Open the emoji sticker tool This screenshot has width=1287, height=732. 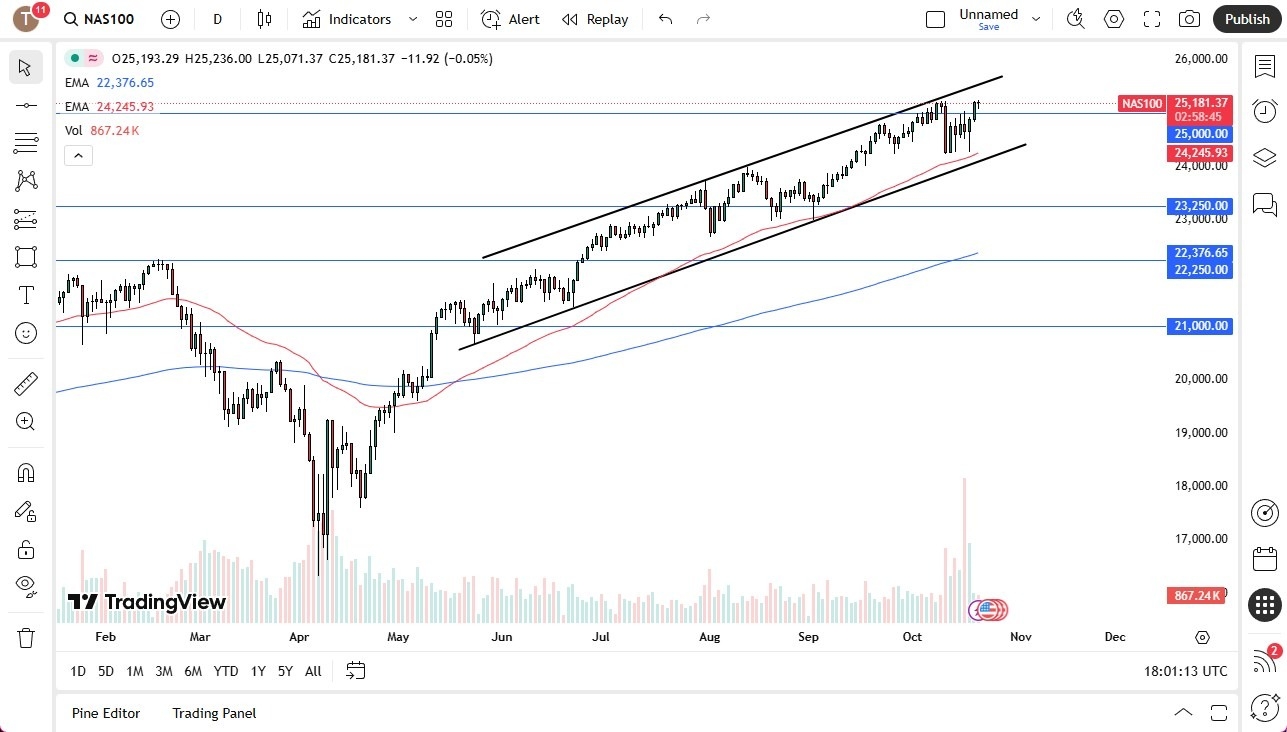pyautogui.click(x=26, y=332)
